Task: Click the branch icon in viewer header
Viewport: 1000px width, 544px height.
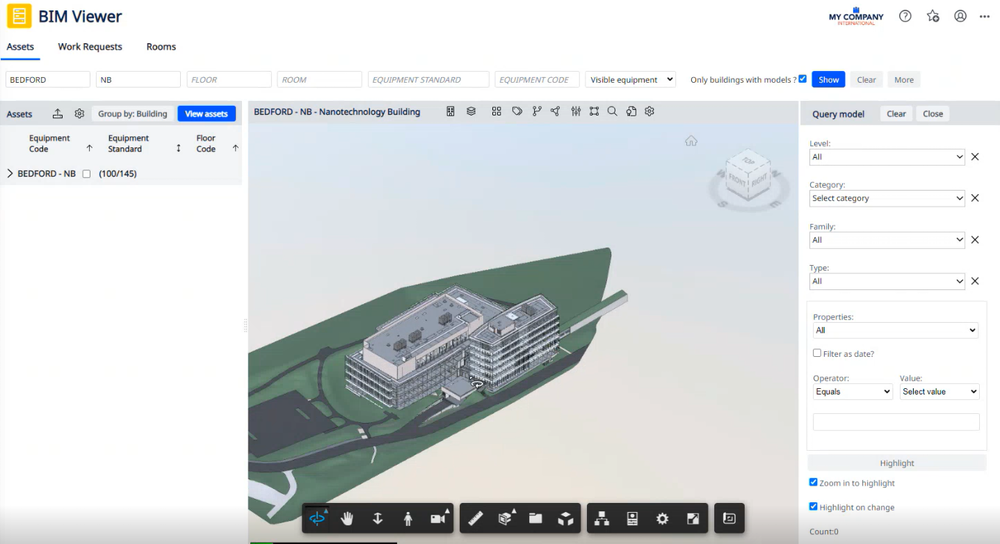Action: coord(537,112)
